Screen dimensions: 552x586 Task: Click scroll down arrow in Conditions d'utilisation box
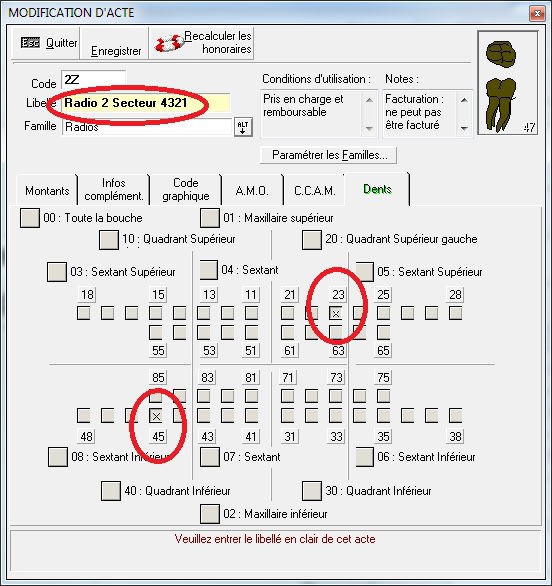coord(369,128)
